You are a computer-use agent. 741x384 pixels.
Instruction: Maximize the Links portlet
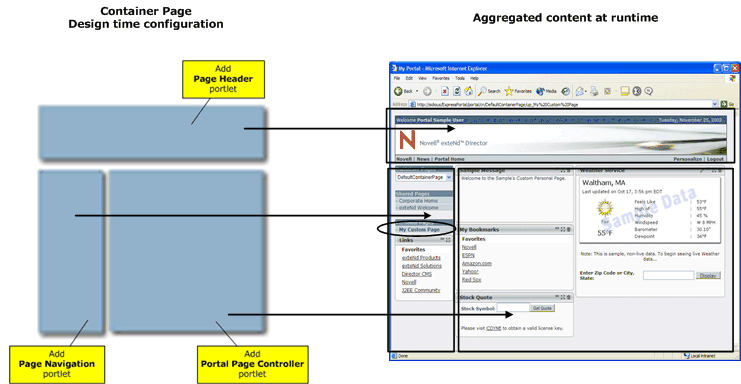point(448,240)
